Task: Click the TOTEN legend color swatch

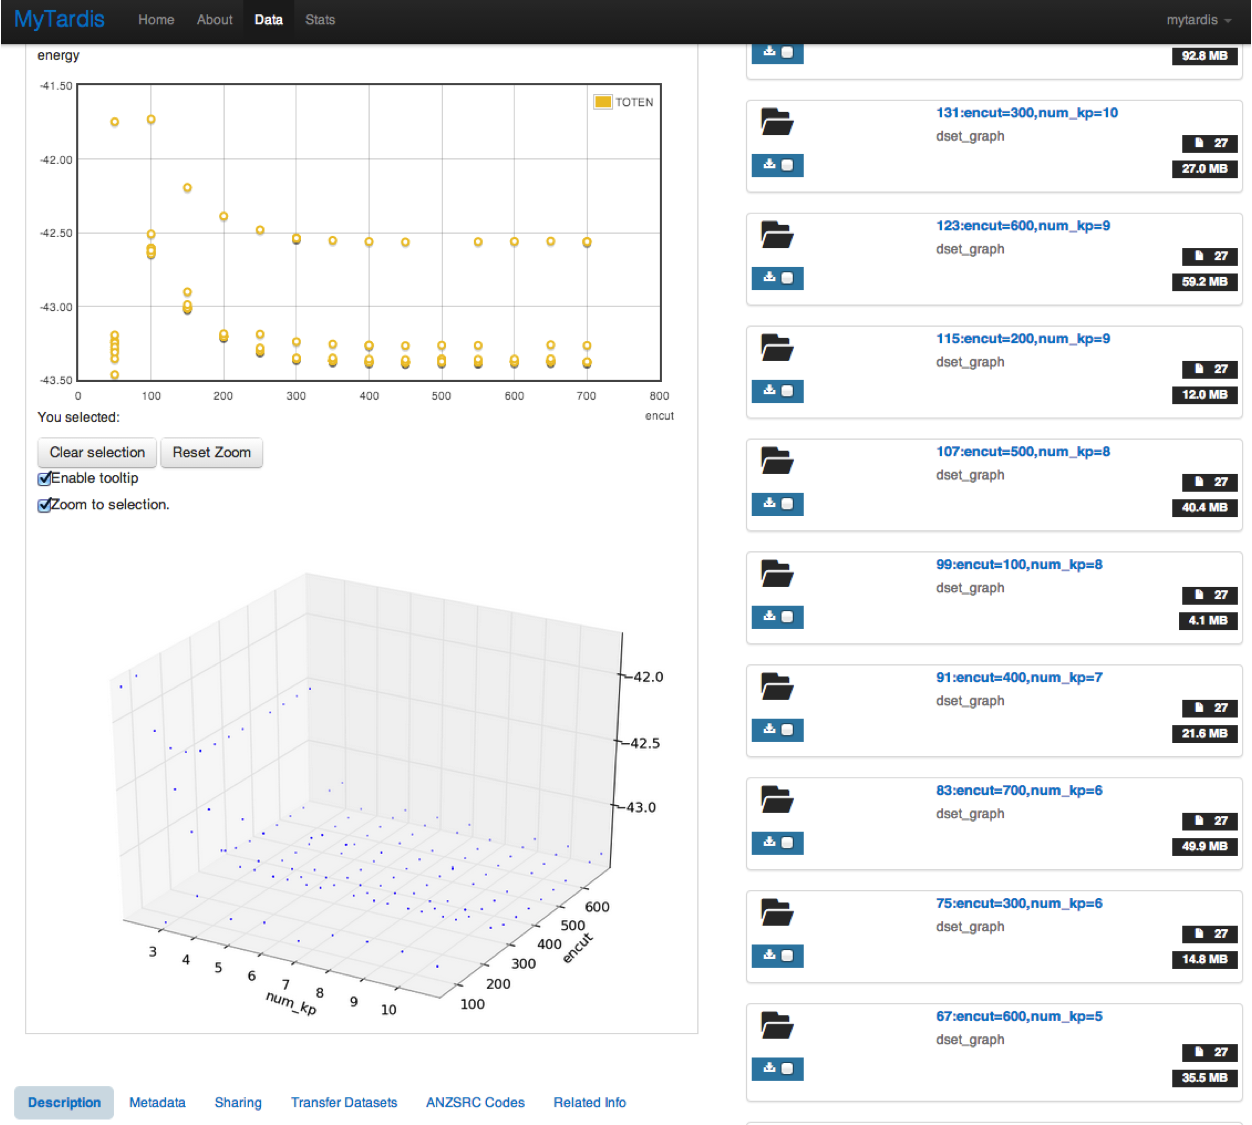Action: coord(603,102)
